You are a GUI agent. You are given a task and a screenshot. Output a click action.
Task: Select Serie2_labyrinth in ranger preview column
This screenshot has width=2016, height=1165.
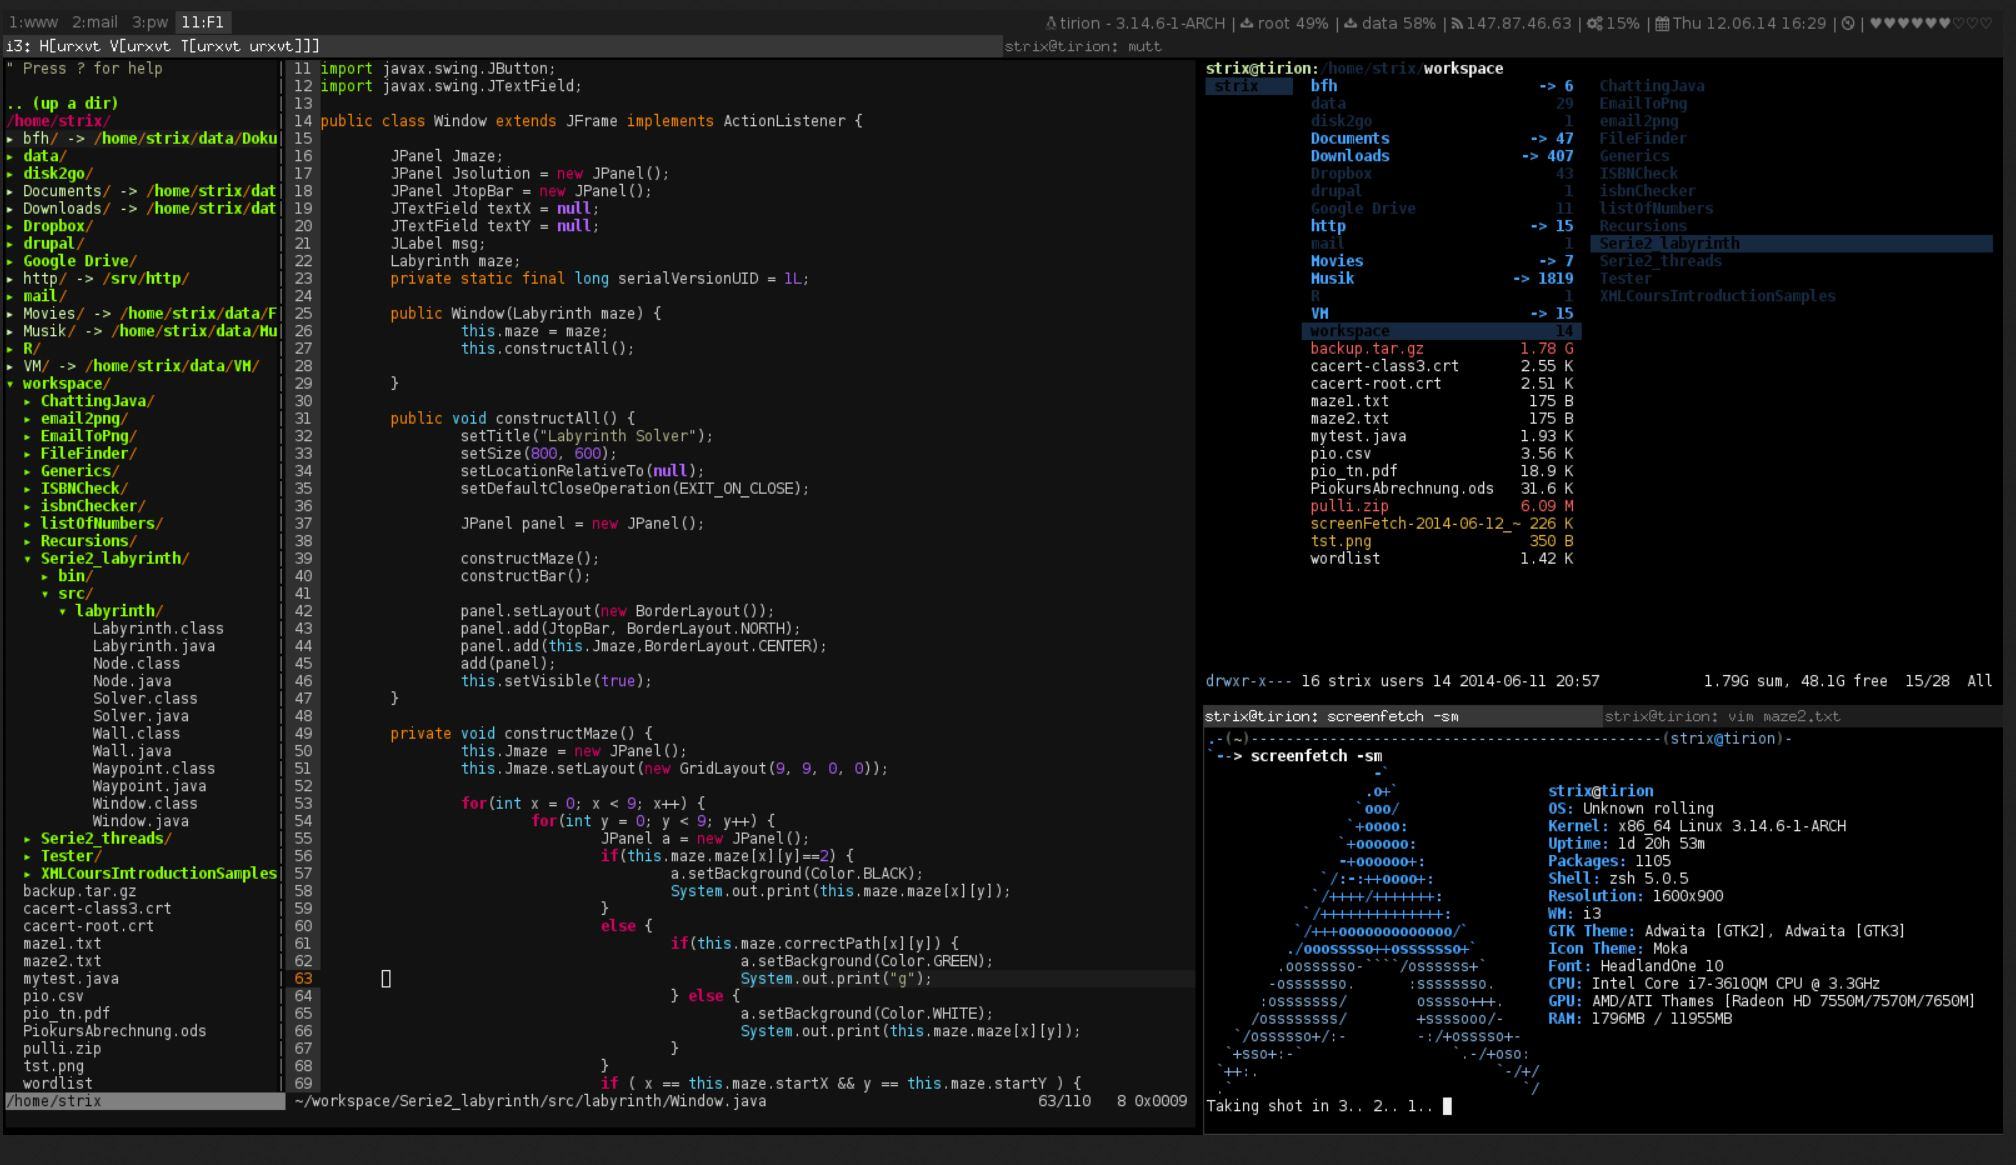point(1791,244)
